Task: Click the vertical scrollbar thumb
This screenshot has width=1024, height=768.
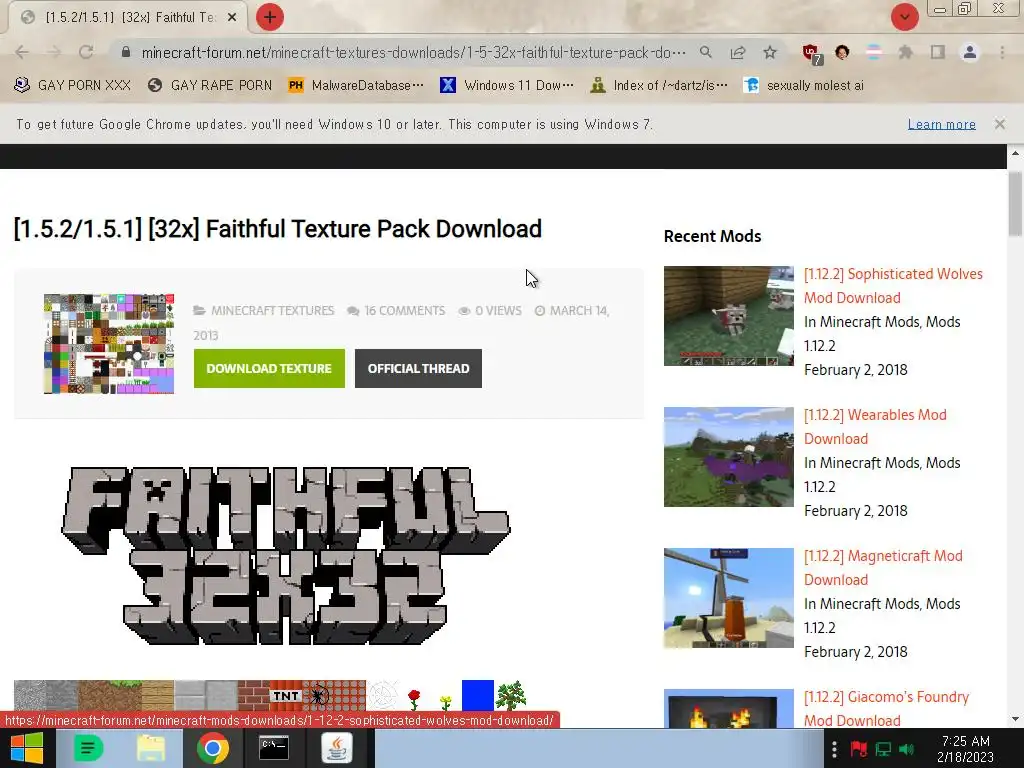Action: tap(1015, 204)
